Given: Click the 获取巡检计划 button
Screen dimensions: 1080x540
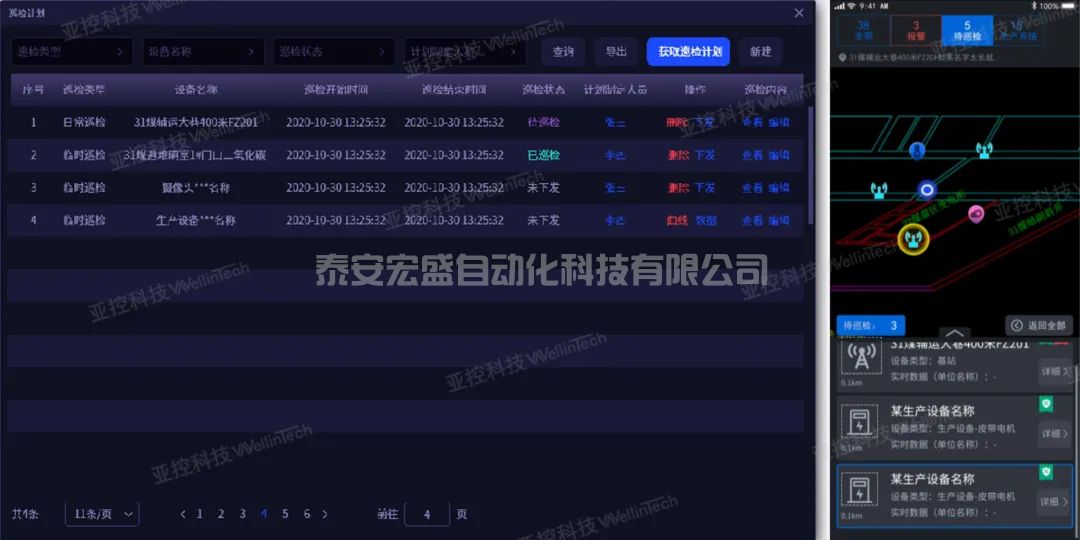Looking at the screenshot, I should (688, 52).
